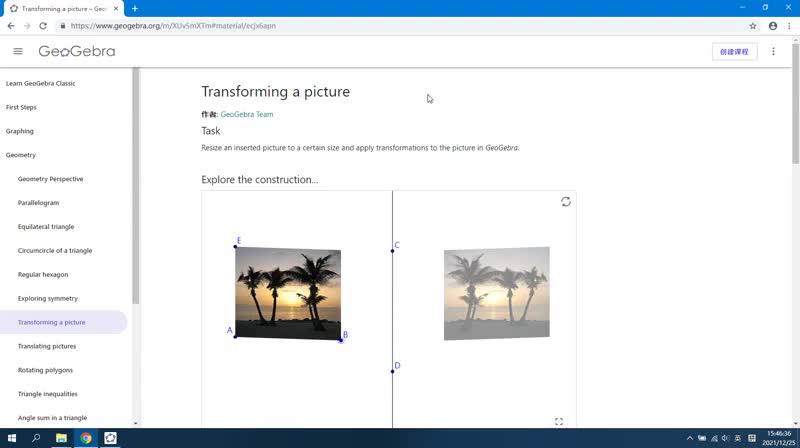Reset the construction with the refresh icon
This screenshot has width=800, height=448.
tap(566, 202)
